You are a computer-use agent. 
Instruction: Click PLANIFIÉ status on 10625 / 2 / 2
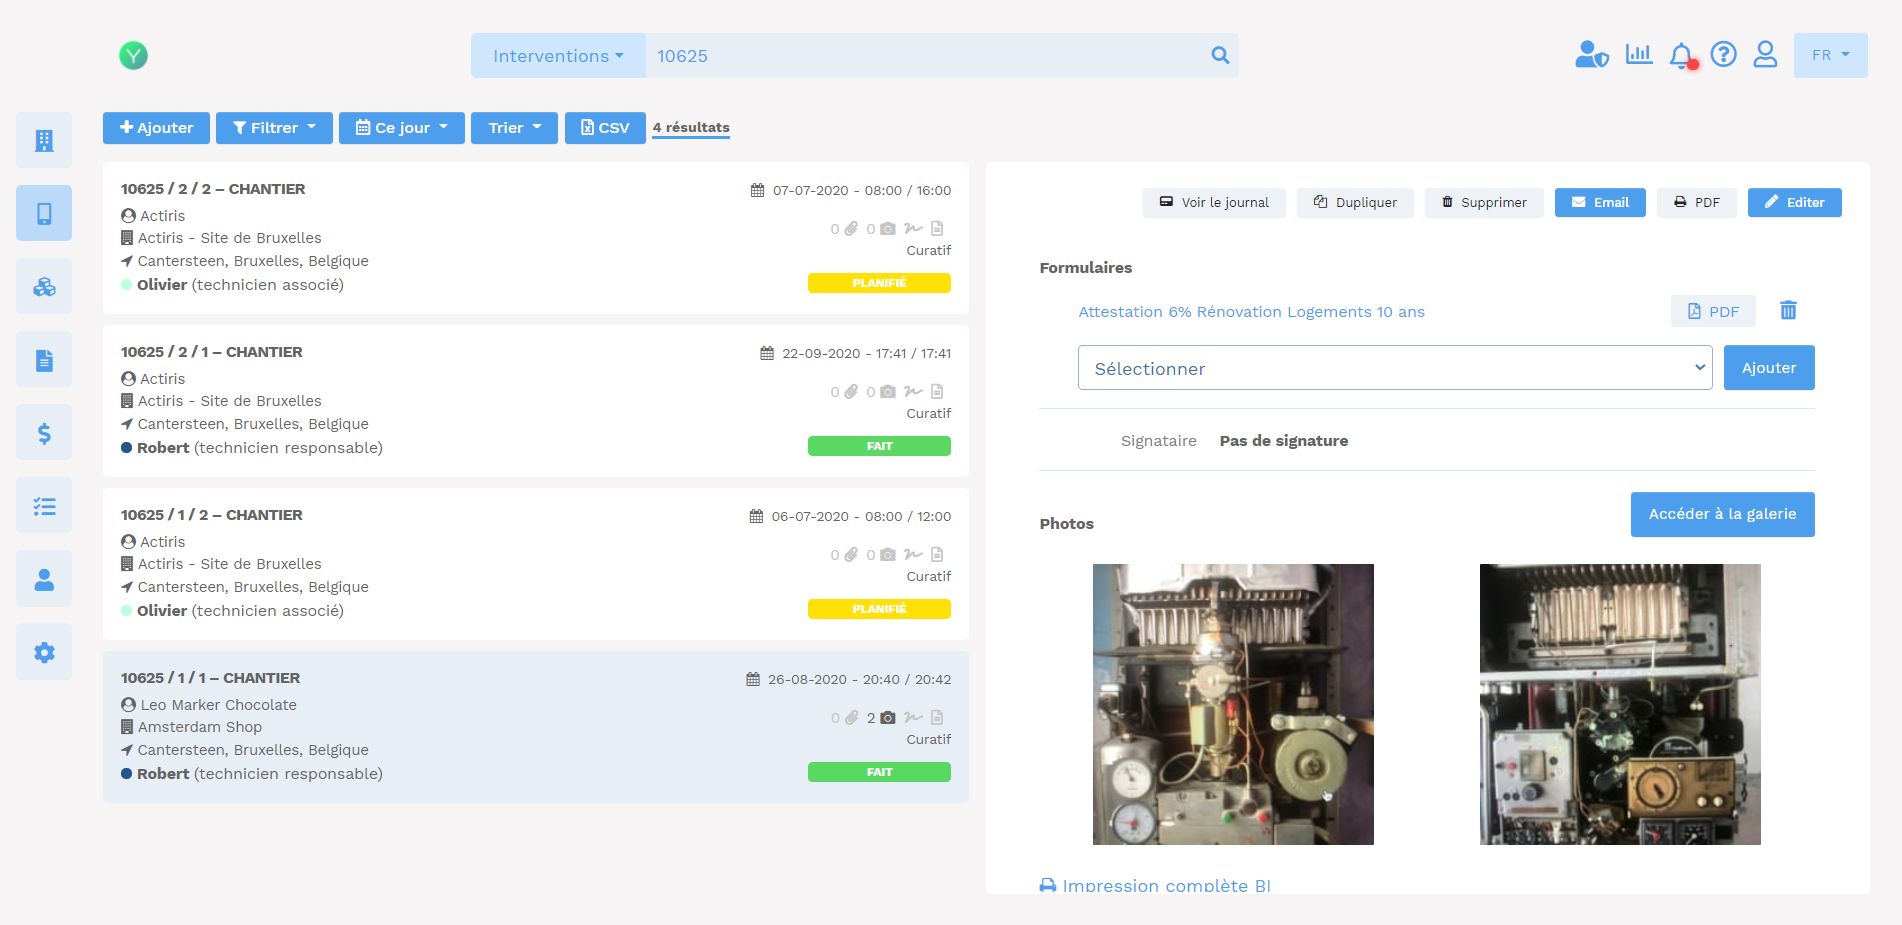coord(879,283)
